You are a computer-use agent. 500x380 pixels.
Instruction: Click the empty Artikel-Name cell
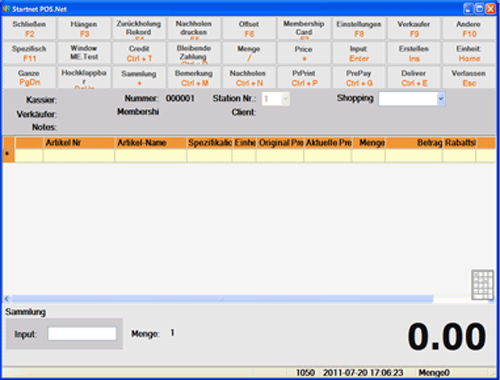151,156
